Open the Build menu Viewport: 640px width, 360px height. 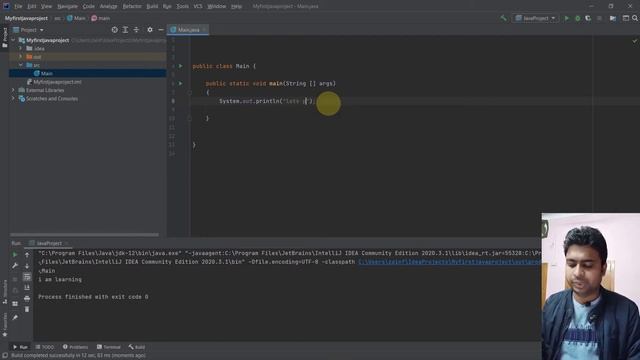152,6
